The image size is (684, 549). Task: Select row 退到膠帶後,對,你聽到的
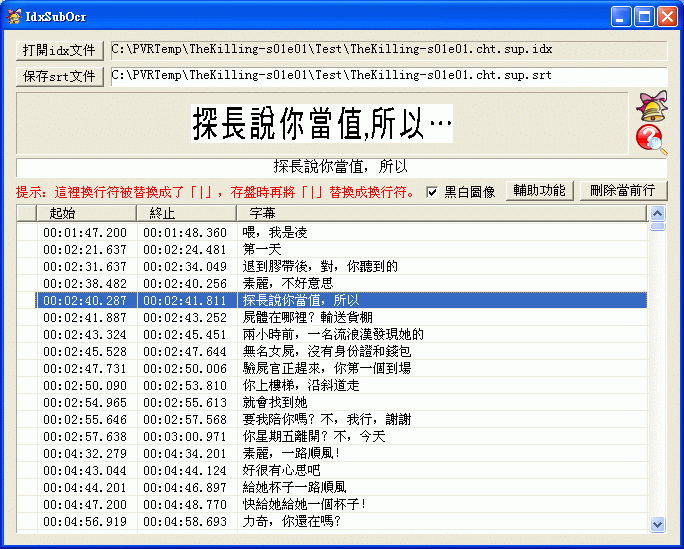pos(332,266)
